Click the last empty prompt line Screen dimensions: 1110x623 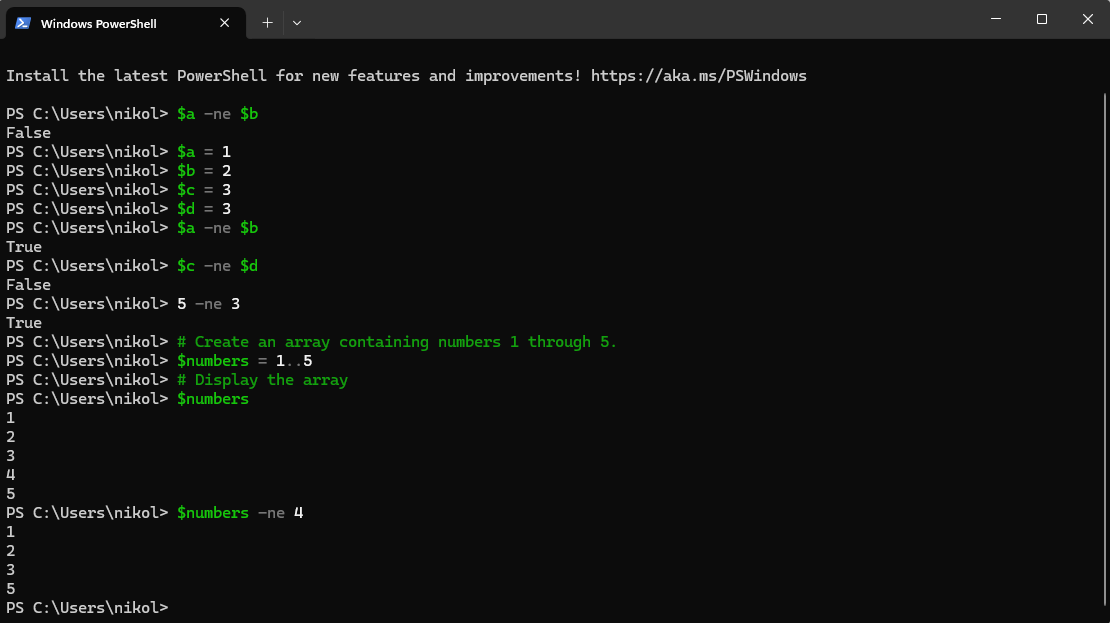tap(87, 607)
